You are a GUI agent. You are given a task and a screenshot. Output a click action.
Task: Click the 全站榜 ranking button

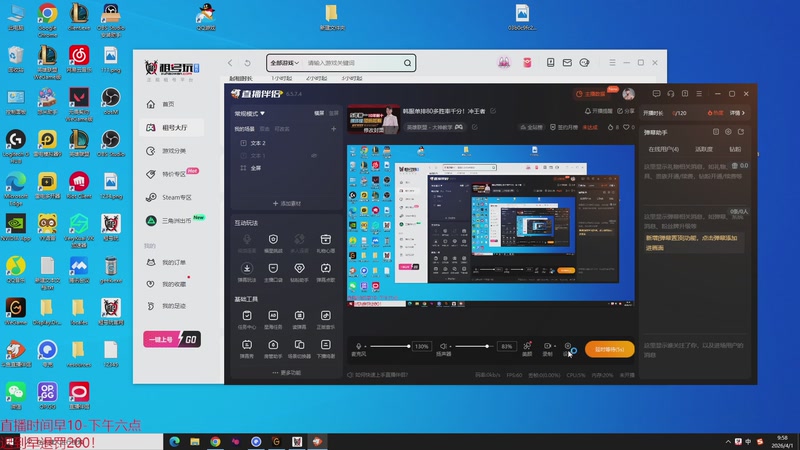point(531,127)
